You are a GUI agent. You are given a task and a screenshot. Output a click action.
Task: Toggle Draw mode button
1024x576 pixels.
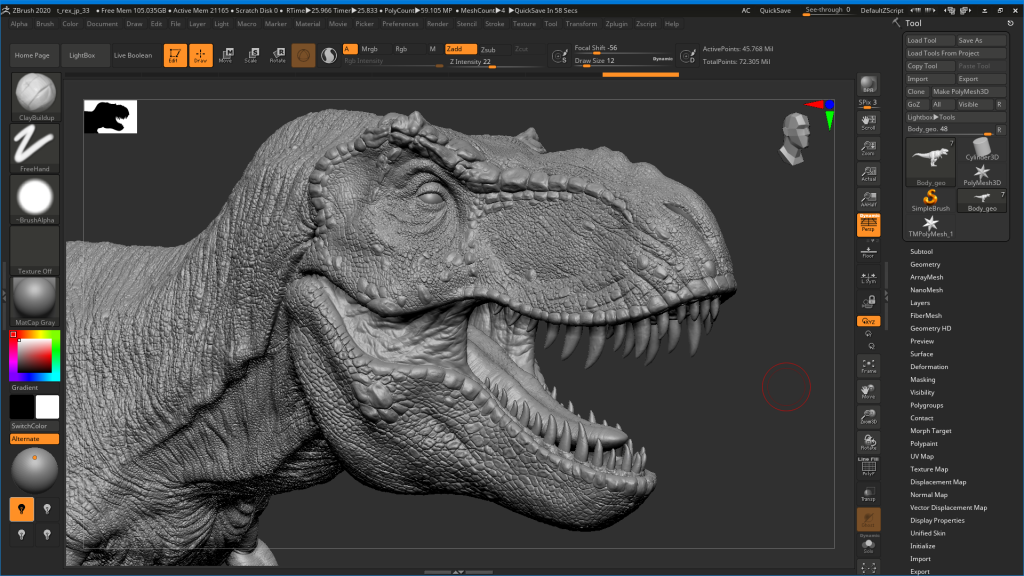[x=200, y=56]
